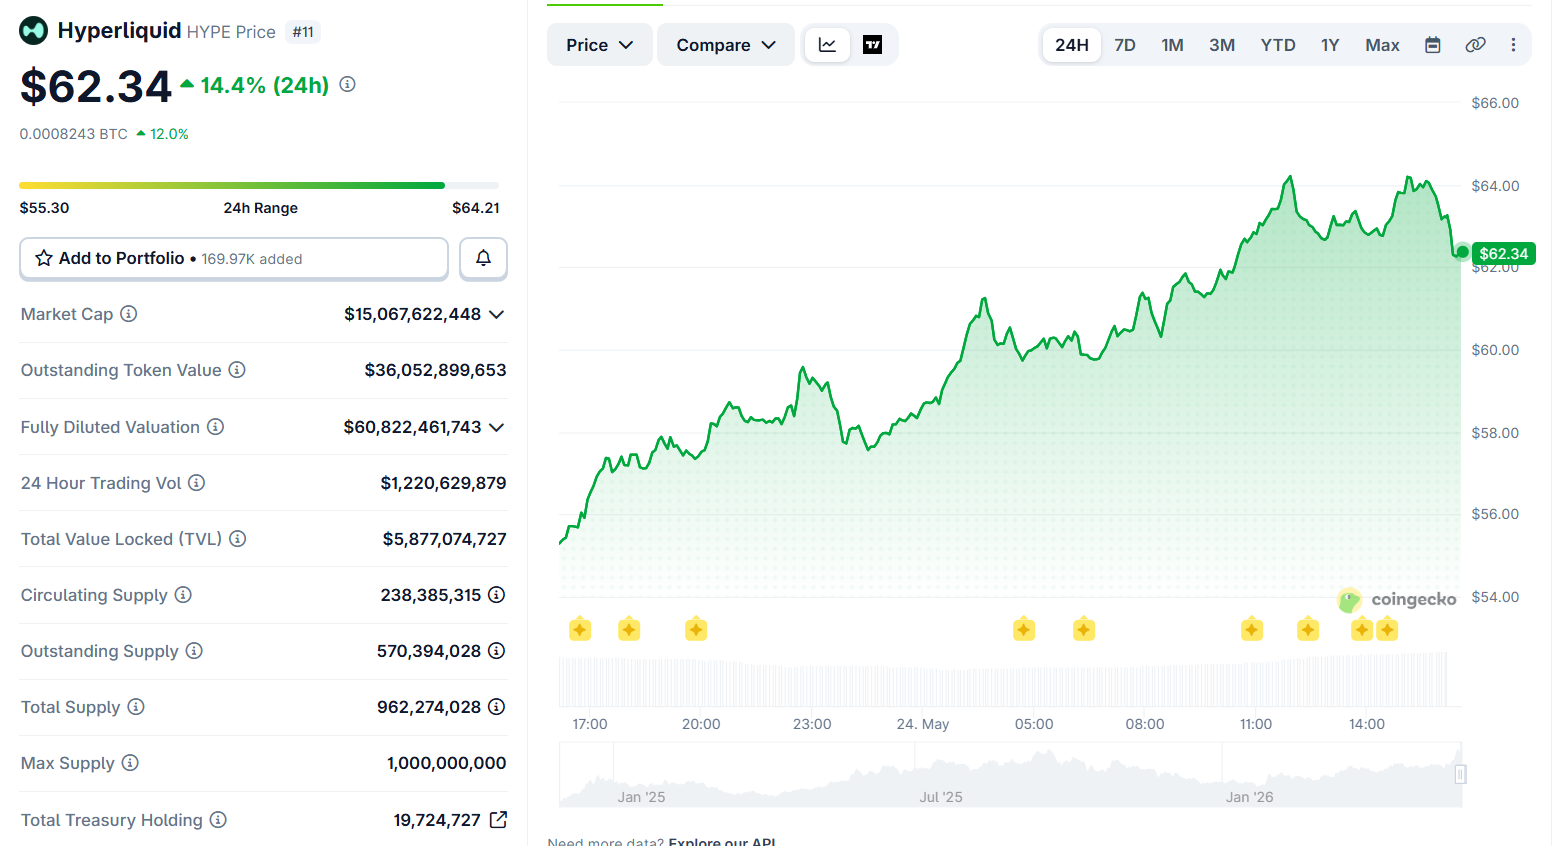
Task: Click the last news marker on chart
Action: point(1387,629)
